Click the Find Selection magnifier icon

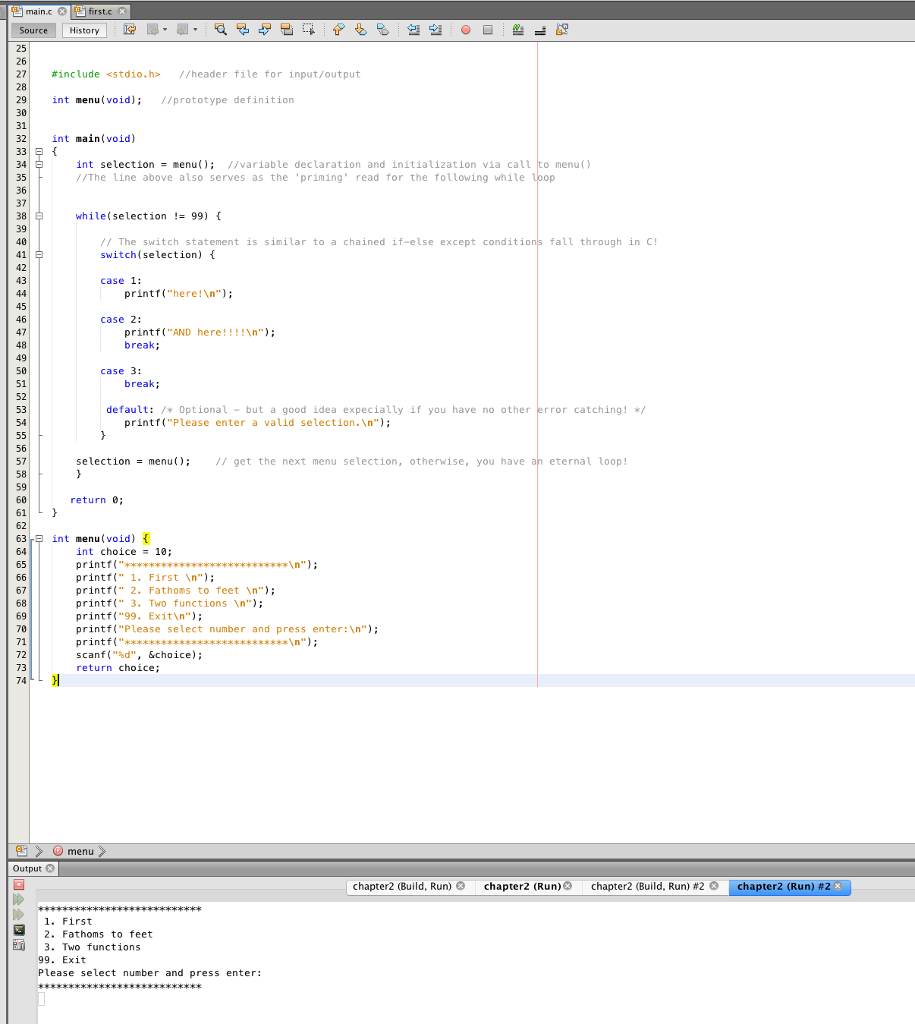(x=221, y=29)
